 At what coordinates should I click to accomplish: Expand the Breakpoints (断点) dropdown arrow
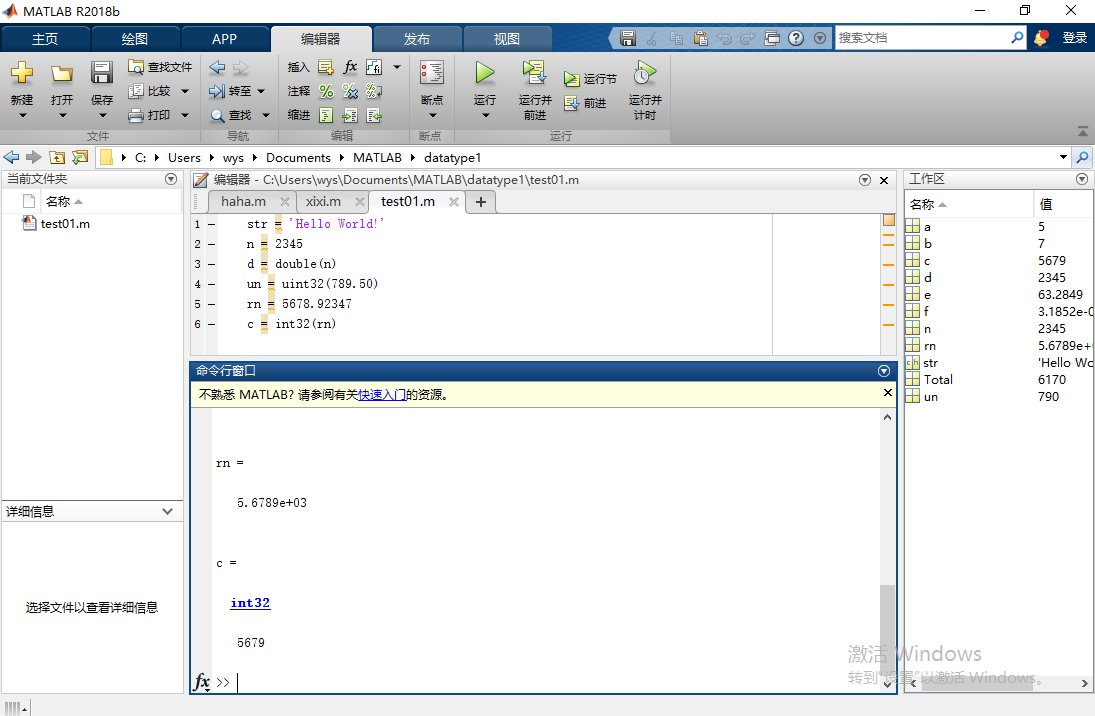click(432, 115)
